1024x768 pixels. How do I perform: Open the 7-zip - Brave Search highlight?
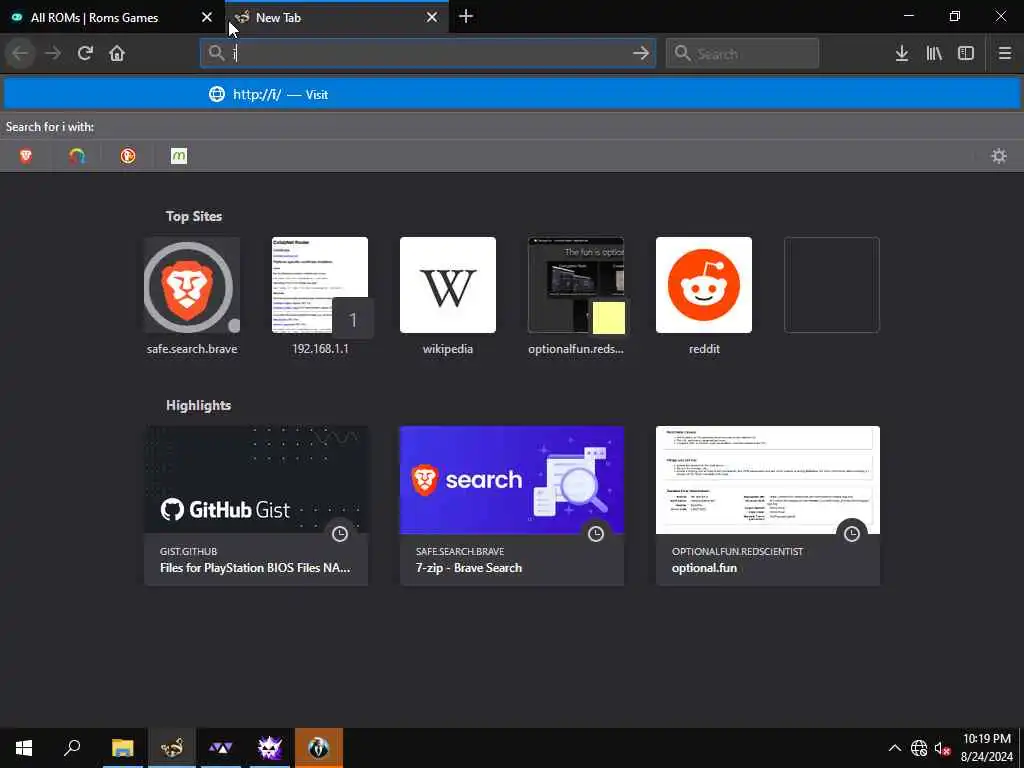tap(512, 506)
